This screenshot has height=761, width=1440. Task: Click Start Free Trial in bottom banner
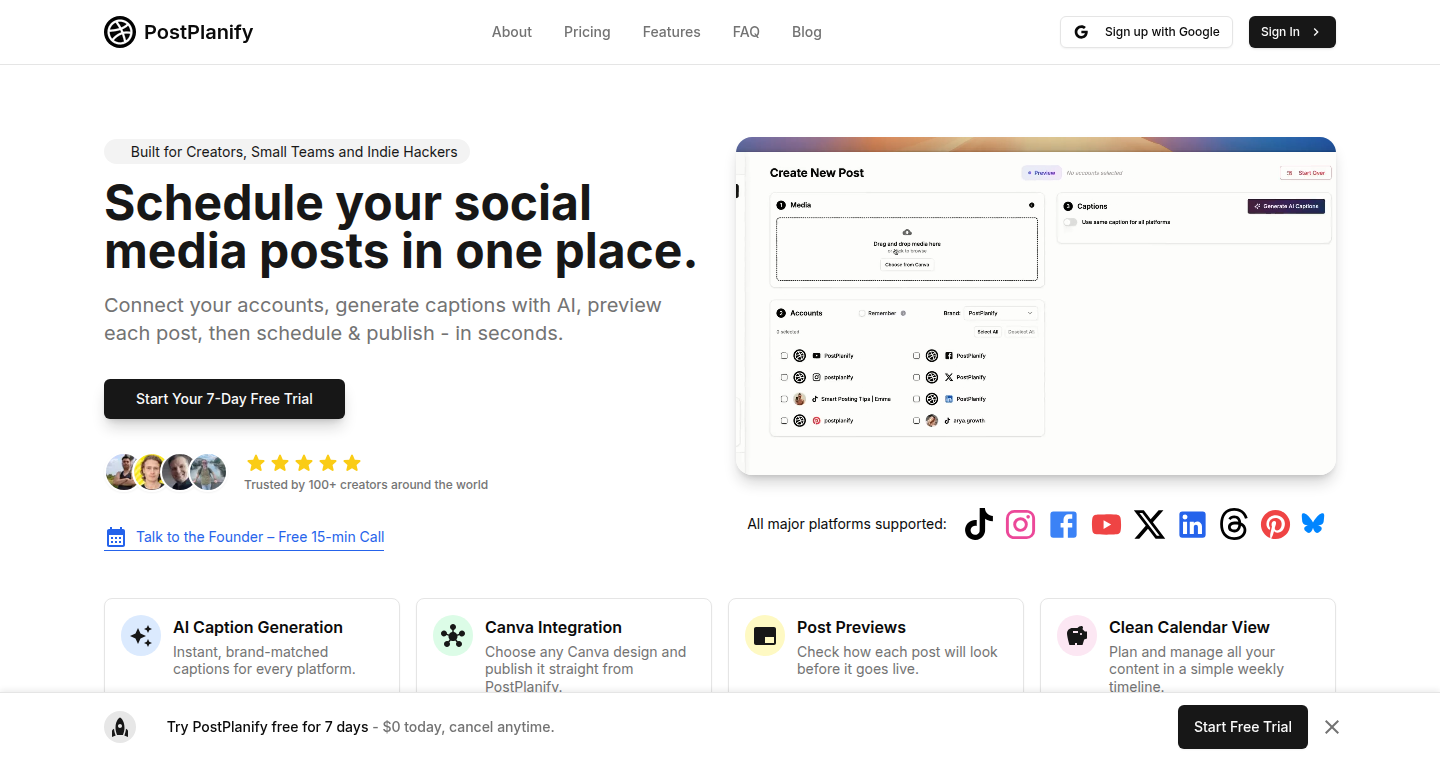(x=1243, y=727)
